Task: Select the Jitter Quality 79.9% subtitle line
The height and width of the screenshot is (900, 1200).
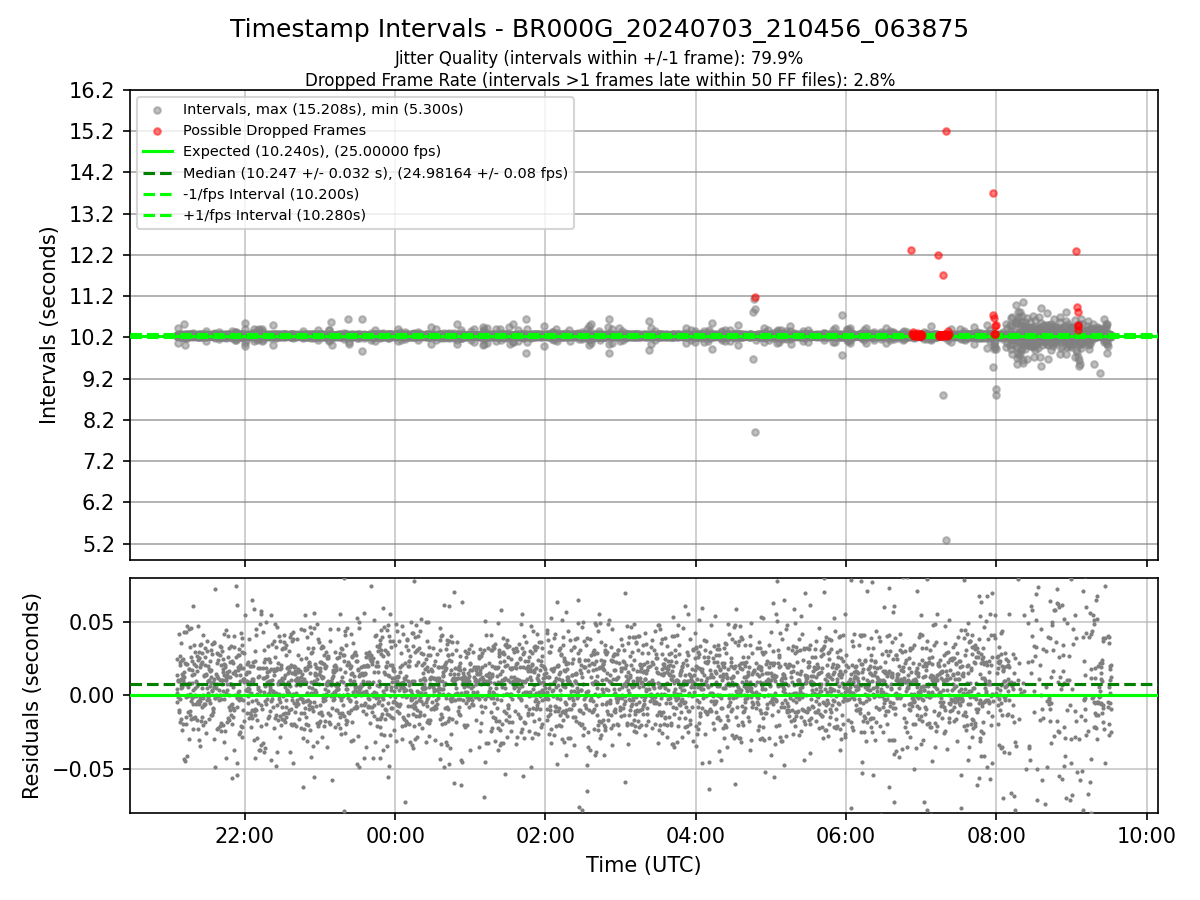Action: (599, 58)
